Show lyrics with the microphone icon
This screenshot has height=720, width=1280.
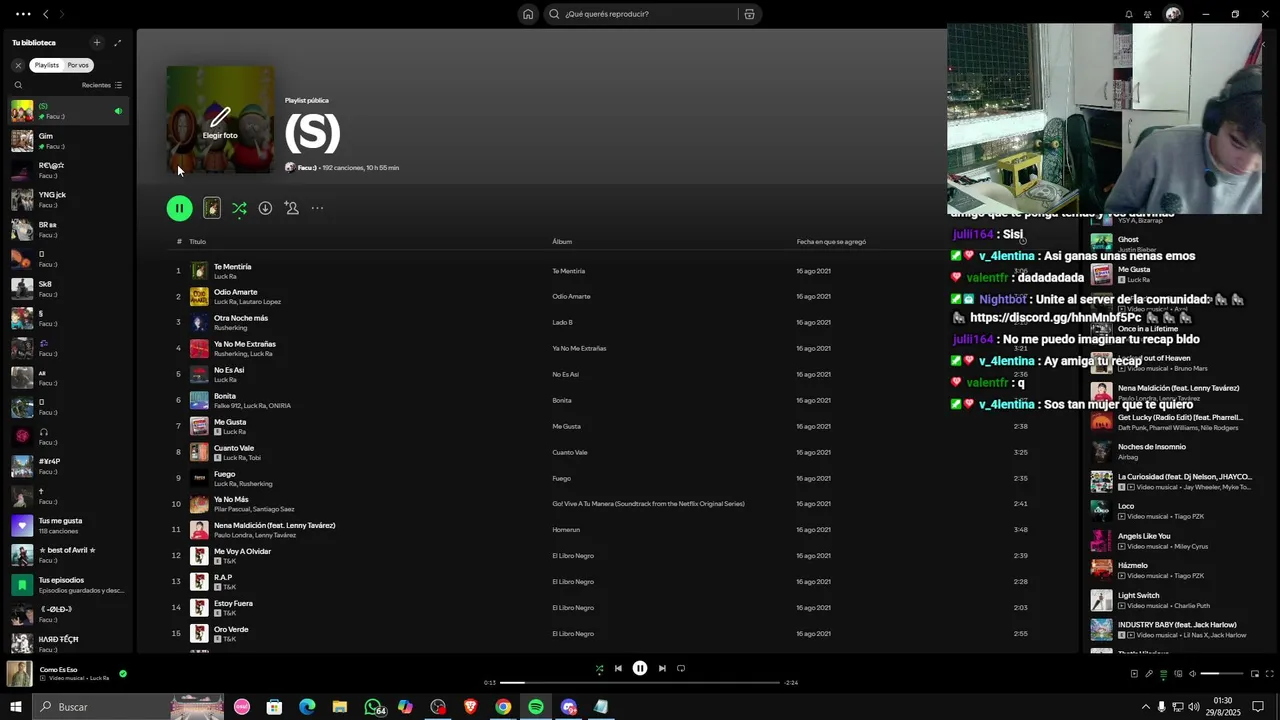(1149, 674)
